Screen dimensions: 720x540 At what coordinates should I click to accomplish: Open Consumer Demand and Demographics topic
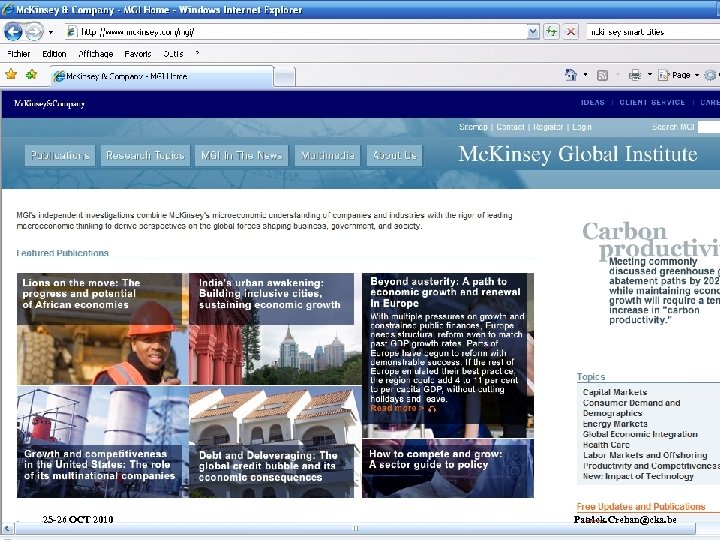tap(631, 408)
